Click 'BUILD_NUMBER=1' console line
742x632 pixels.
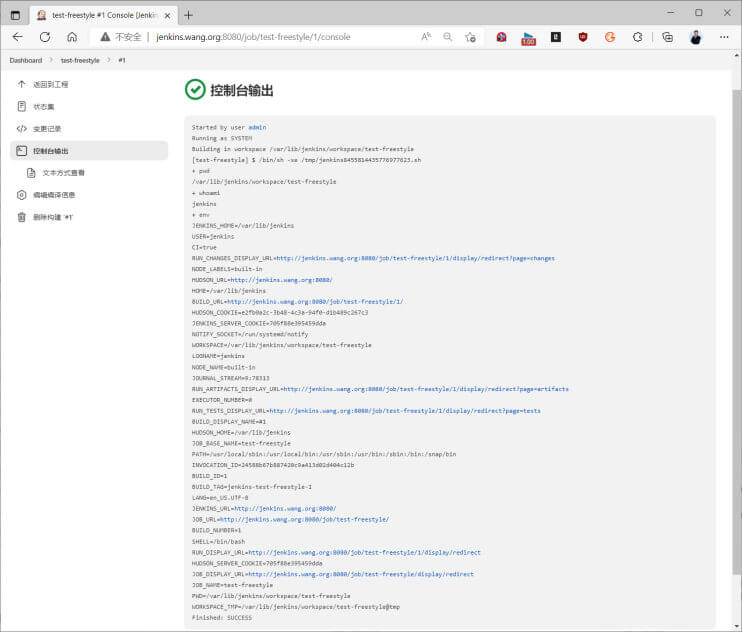tap(216, 530)
